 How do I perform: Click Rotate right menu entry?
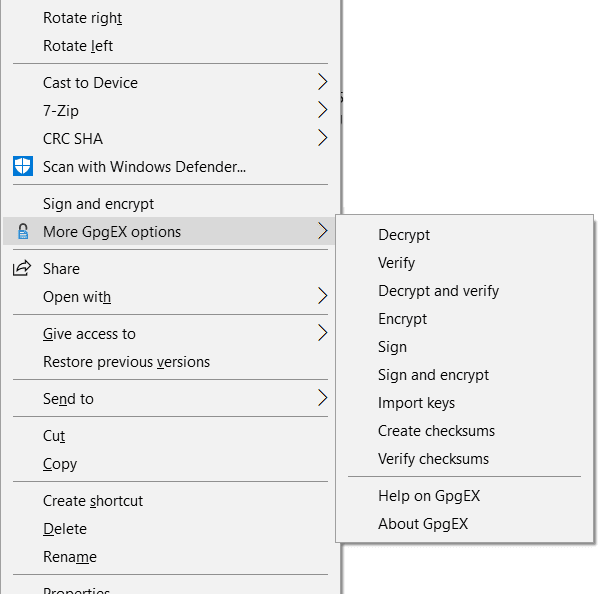tap(82, 18)
